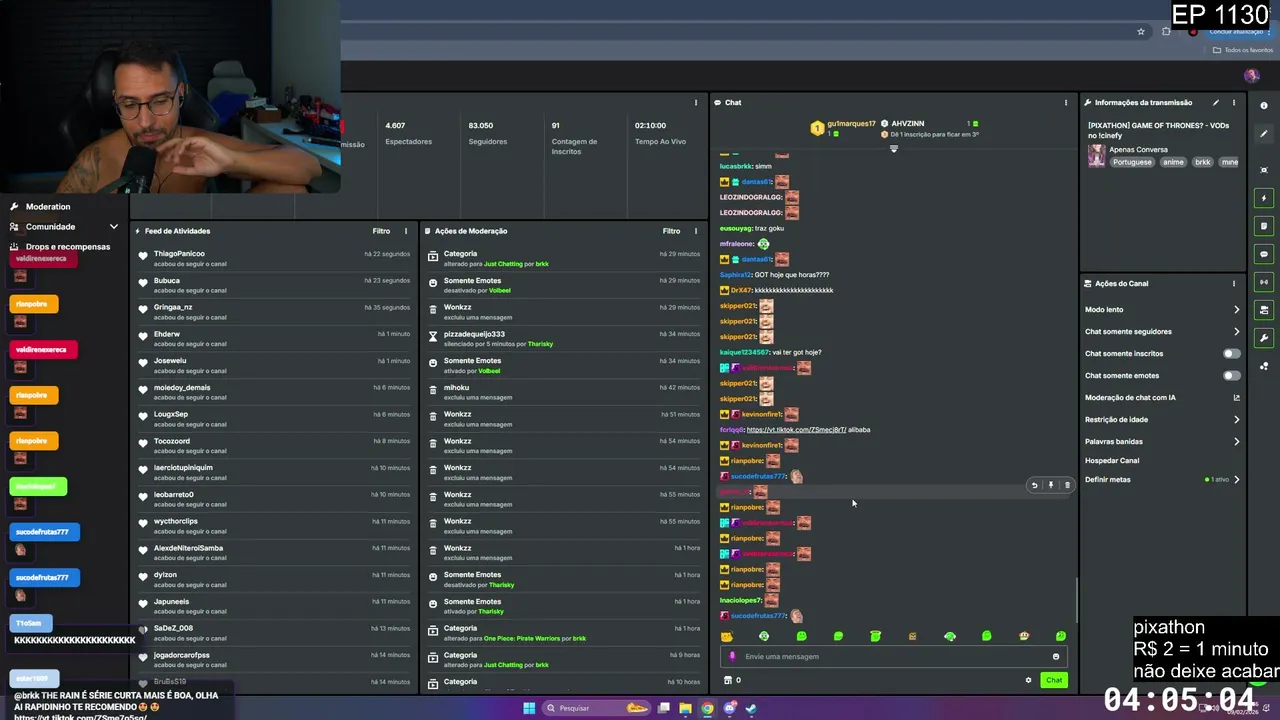1280x720 pixels.
Task: Click the broadcast signal icon in right sidebar
Action: pyautogui.click(x=1264, y=282)
